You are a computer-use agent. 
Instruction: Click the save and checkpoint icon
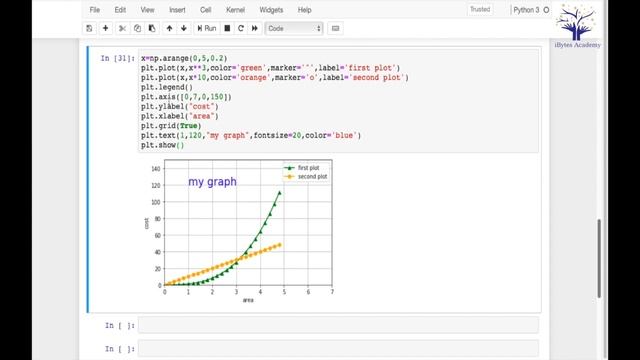click(x=89, y=28)
